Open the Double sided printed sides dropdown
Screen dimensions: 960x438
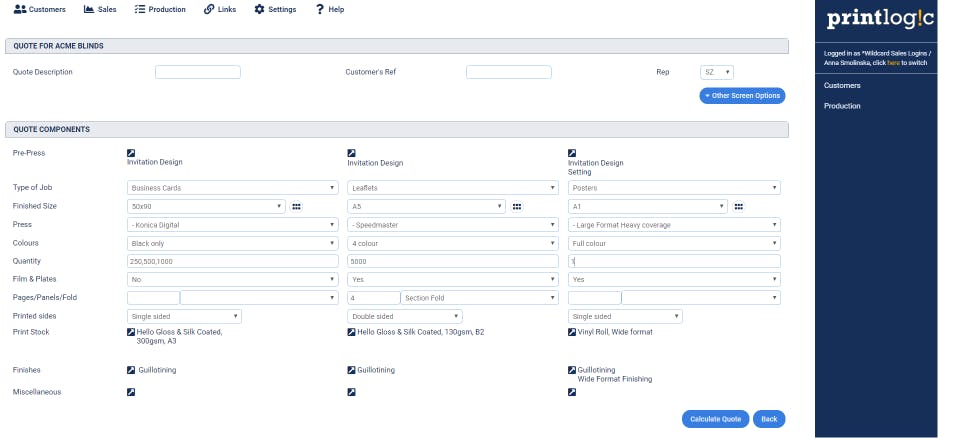point(404,316)
